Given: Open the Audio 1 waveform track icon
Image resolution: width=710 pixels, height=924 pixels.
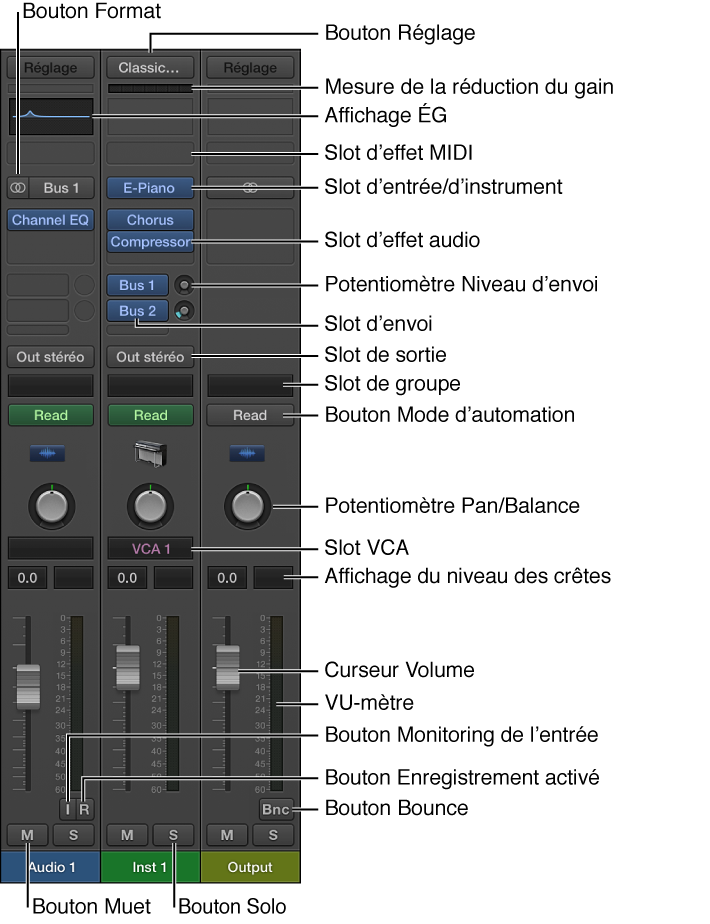Looking at the screenshot, I should (x=47, y=453).
